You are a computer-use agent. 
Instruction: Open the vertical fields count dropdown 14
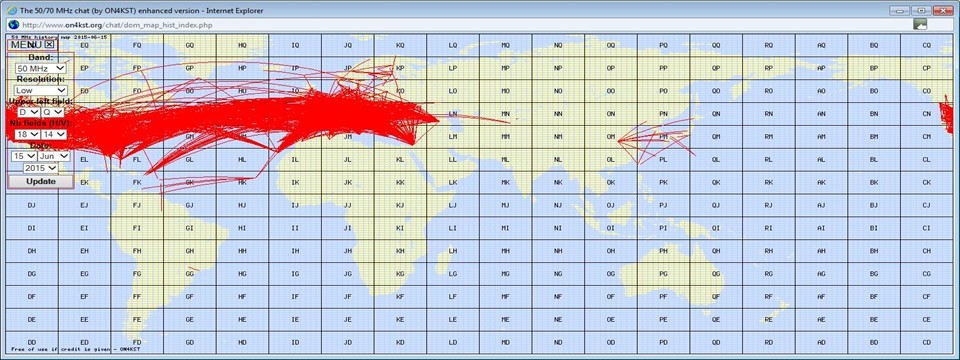[53, 134]
